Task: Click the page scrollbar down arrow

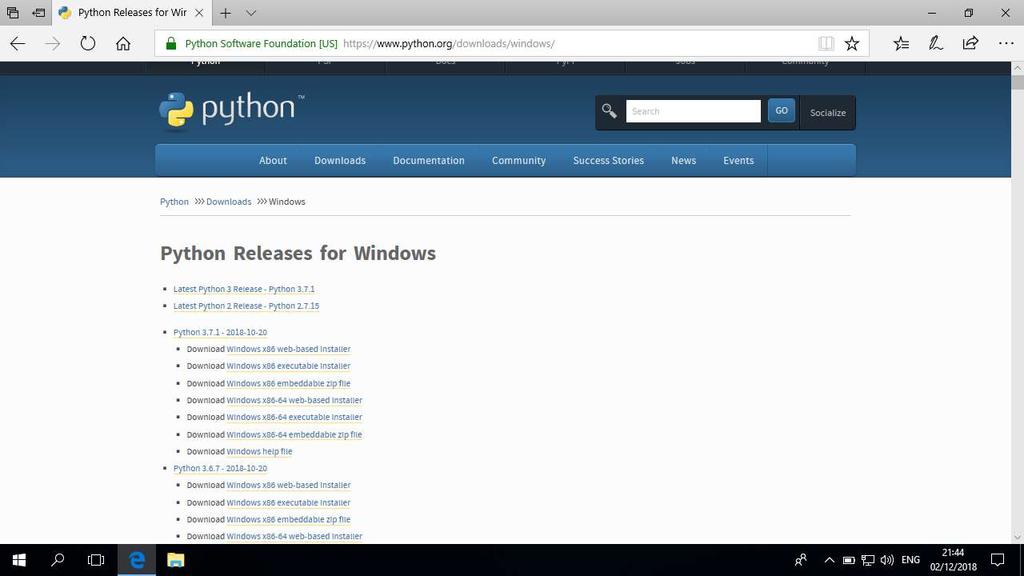Action: [x=1017, y=537]
